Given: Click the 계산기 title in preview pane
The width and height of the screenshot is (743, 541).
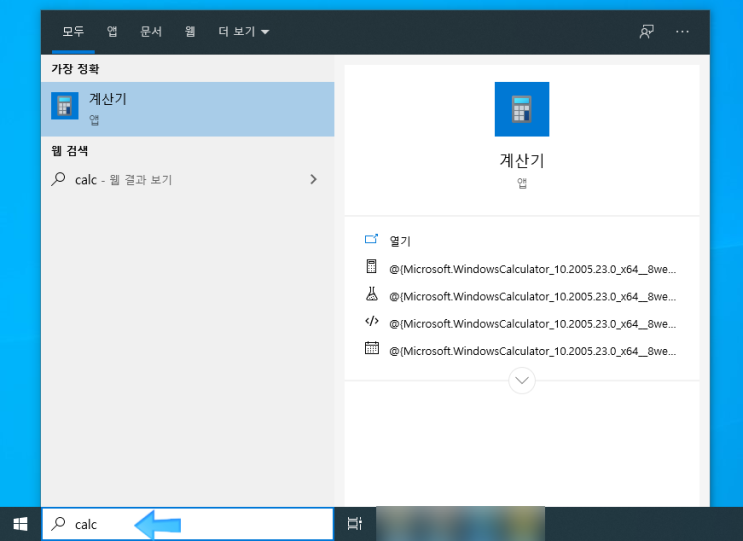Looking at the screenshot, I should coord(522,161).
